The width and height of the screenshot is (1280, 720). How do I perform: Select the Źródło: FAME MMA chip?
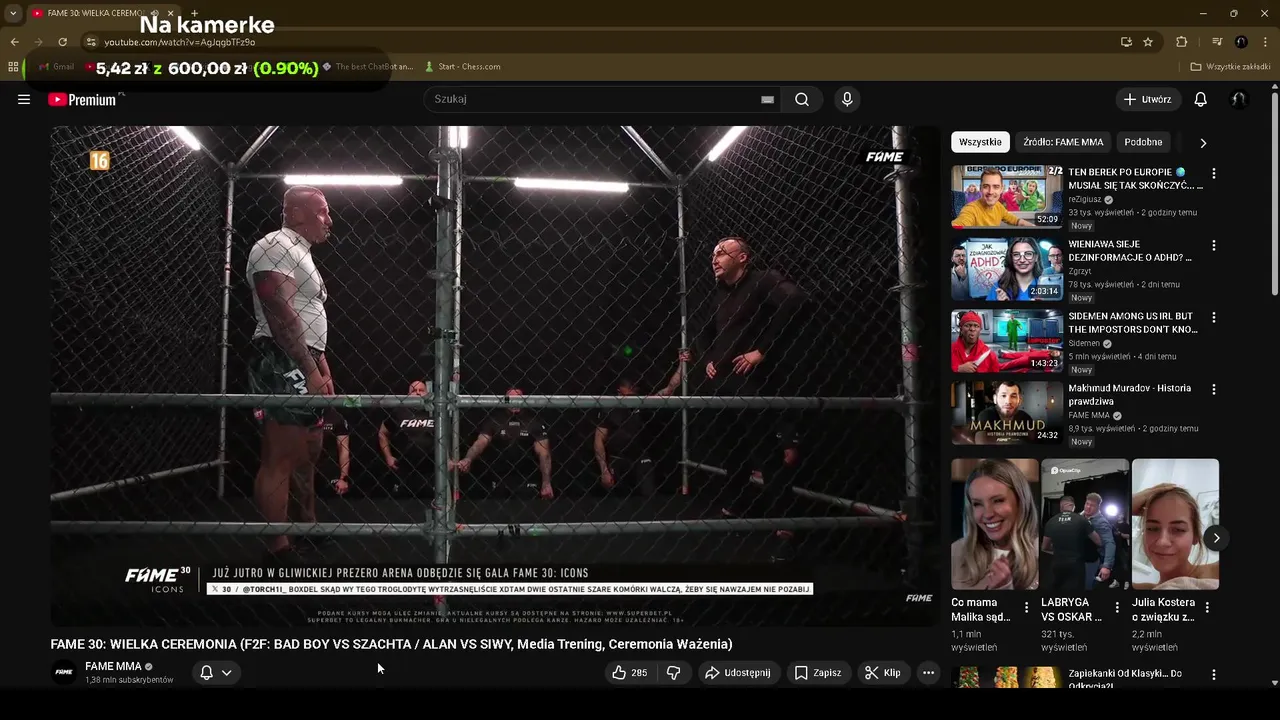(1063, 142)
